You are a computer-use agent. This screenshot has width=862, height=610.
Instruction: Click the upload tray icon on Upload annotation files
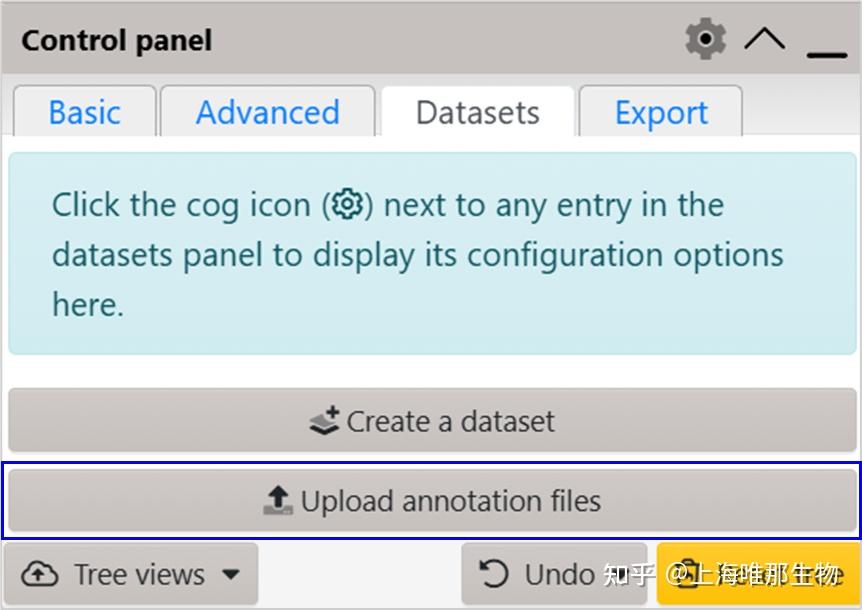pyautogui.click(x=278, y=500)
